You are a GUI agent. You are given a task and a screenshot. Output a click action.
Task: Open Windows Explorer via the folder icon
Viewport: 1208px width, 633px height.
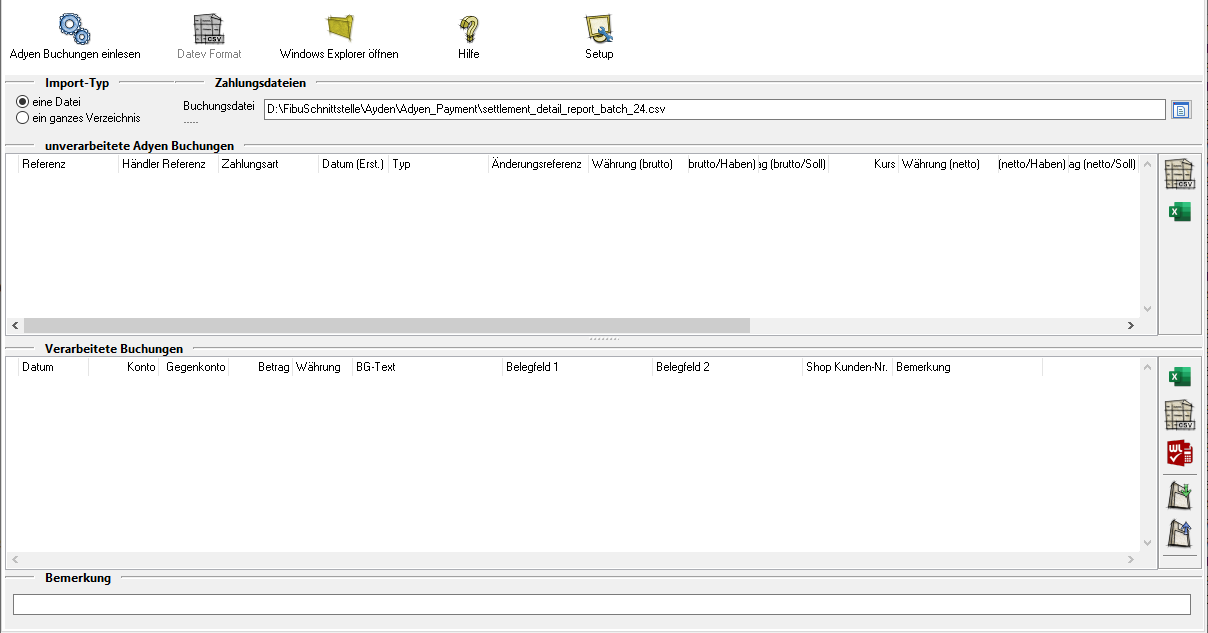click(x=340, y=28)
